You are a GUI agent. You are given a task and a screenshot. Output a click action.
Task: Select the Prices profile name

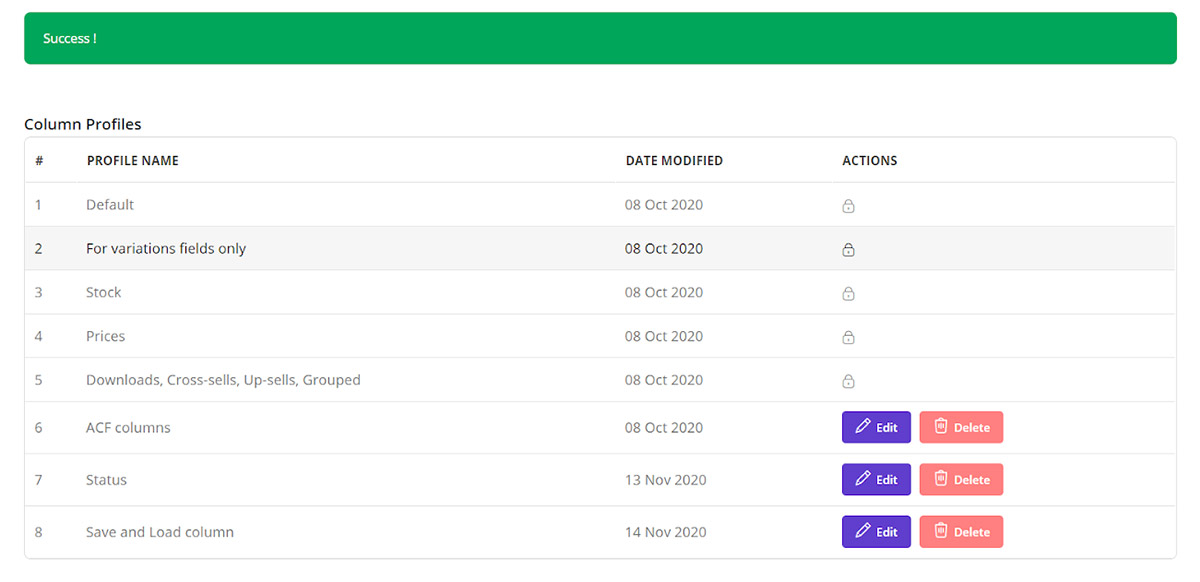click(106, 337)
